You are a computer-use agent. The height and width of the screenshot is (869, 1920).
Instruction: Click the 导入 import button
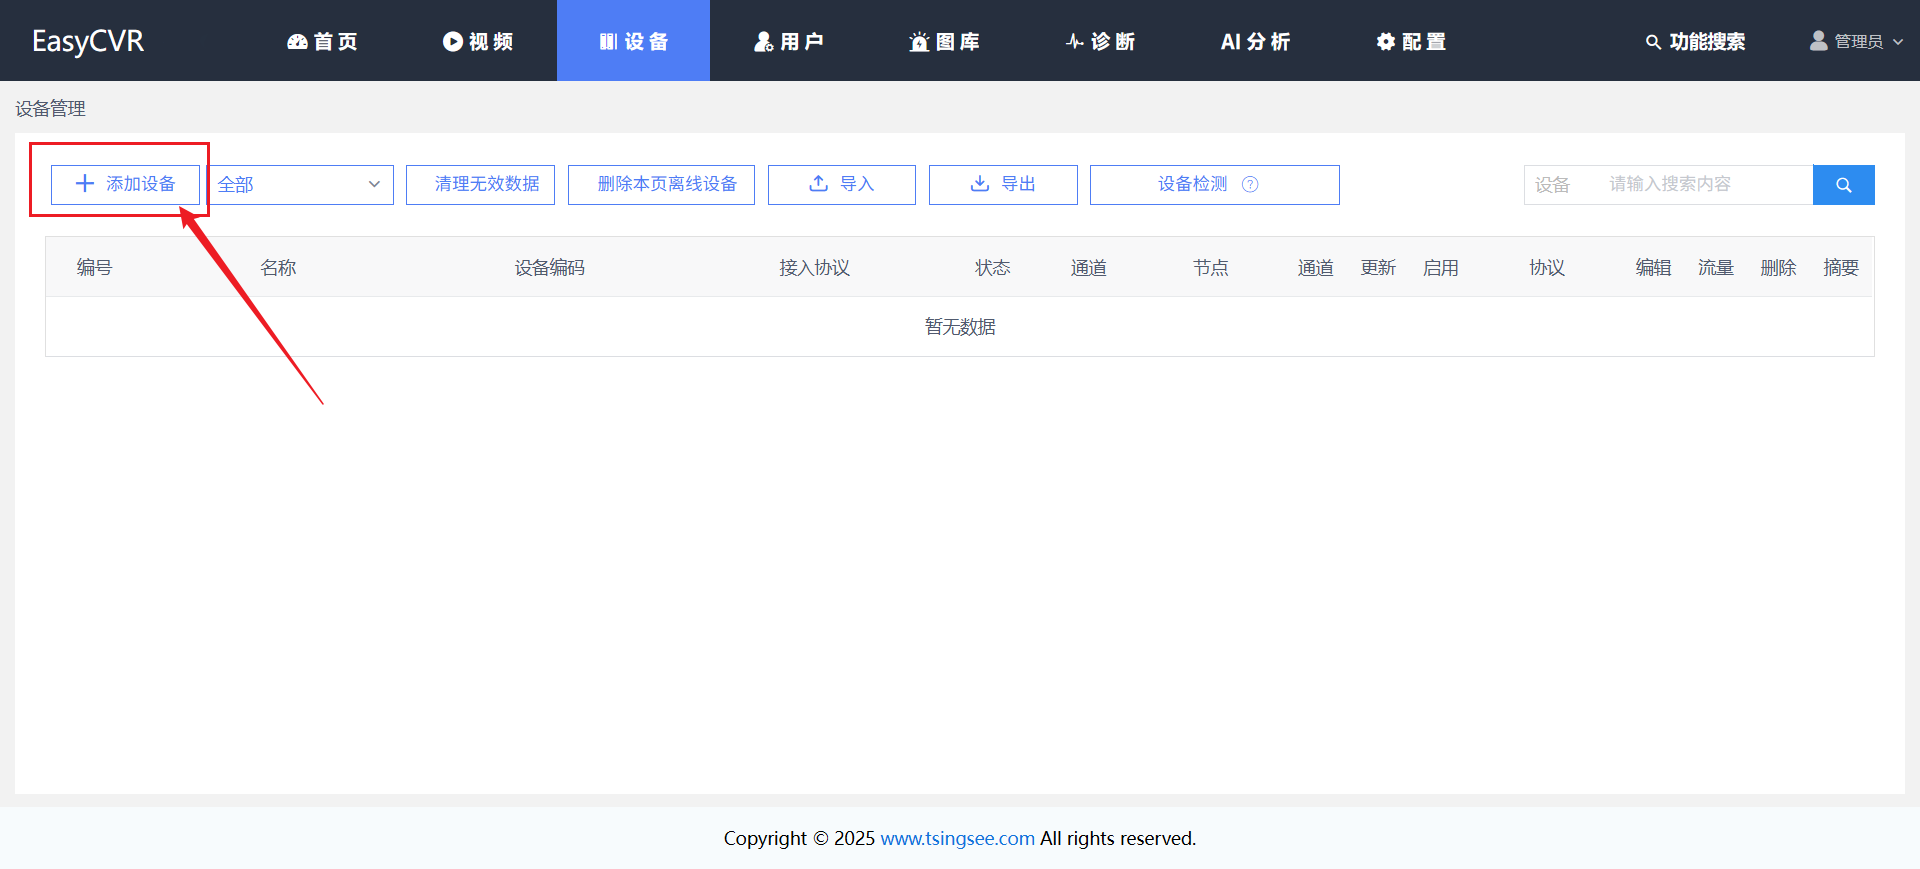pos(842,184)
